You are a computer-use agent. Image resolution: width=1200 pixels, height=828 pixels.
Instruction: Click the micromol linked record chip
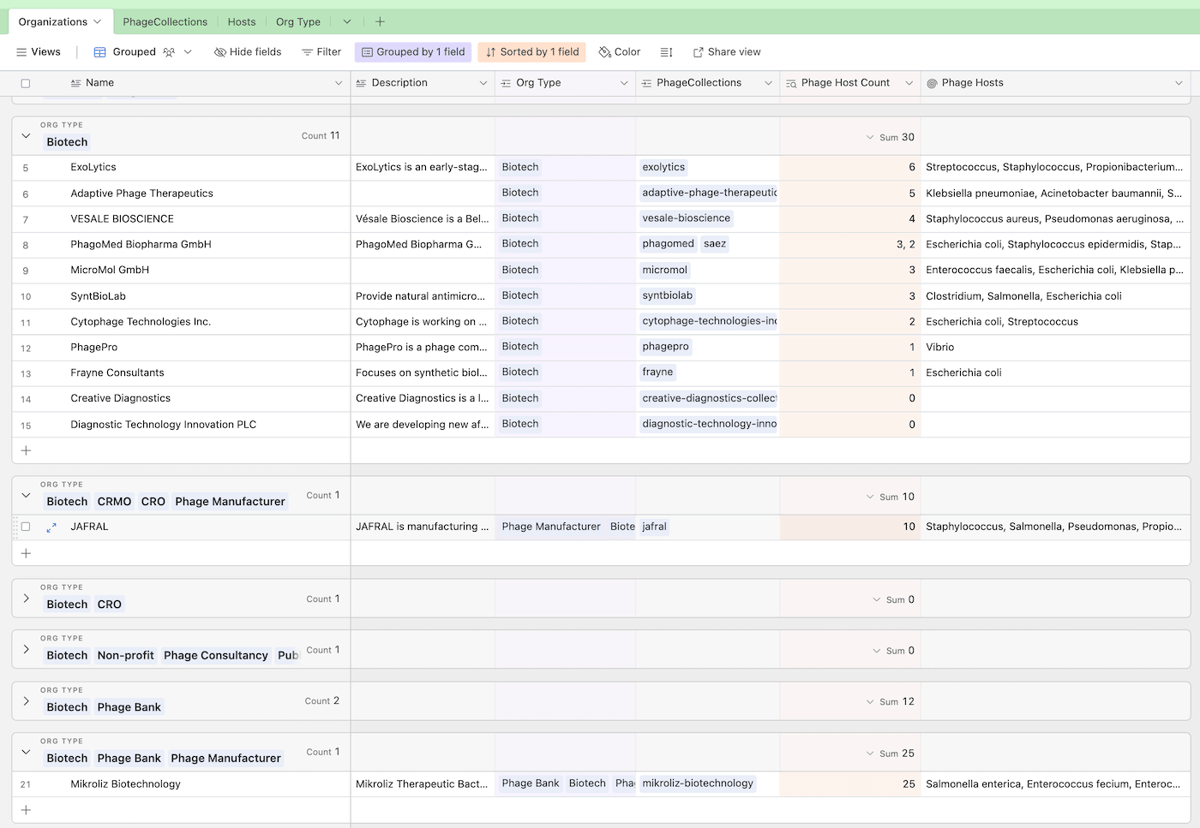tap(665, 270)
